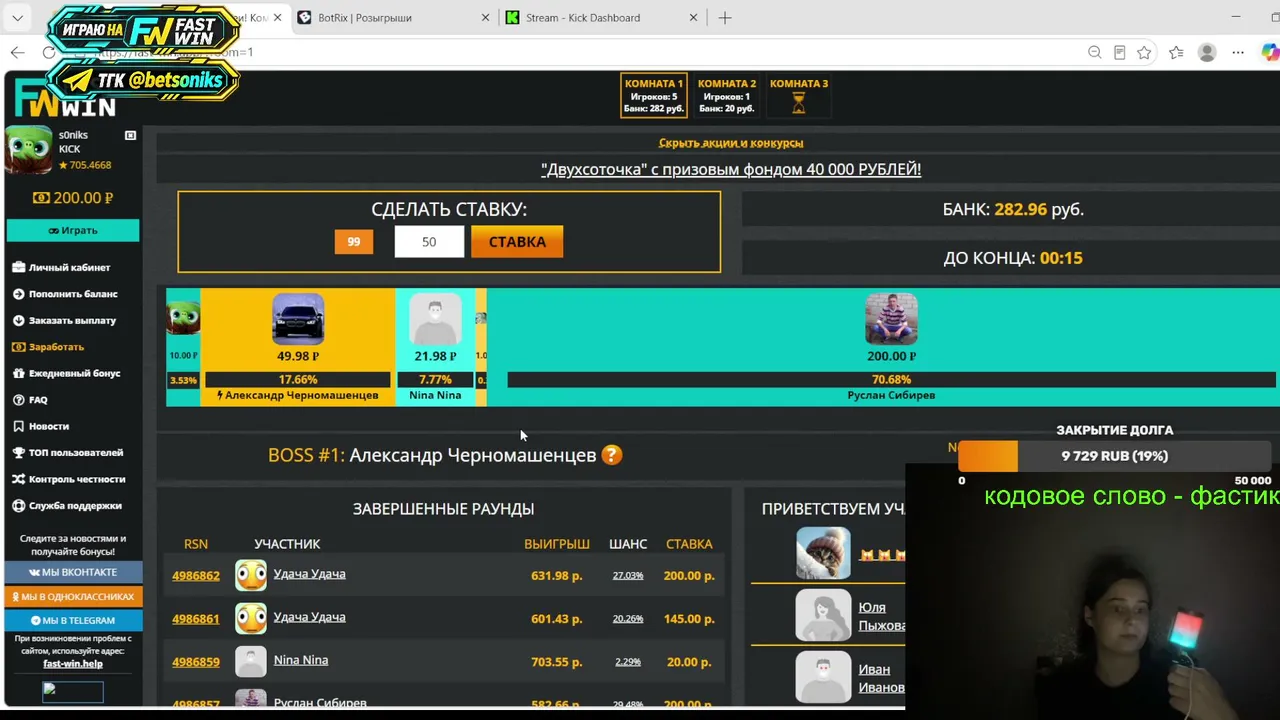Switch to КОМНАТА 3 room
The height and width of the screenshot is (720, 1280).
[799, 96]
